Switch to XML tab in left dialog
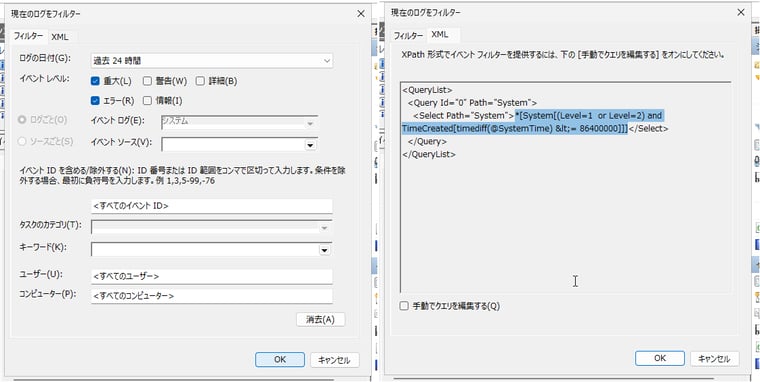The height and width of the screenshot is (382, 760). [60, 37]
